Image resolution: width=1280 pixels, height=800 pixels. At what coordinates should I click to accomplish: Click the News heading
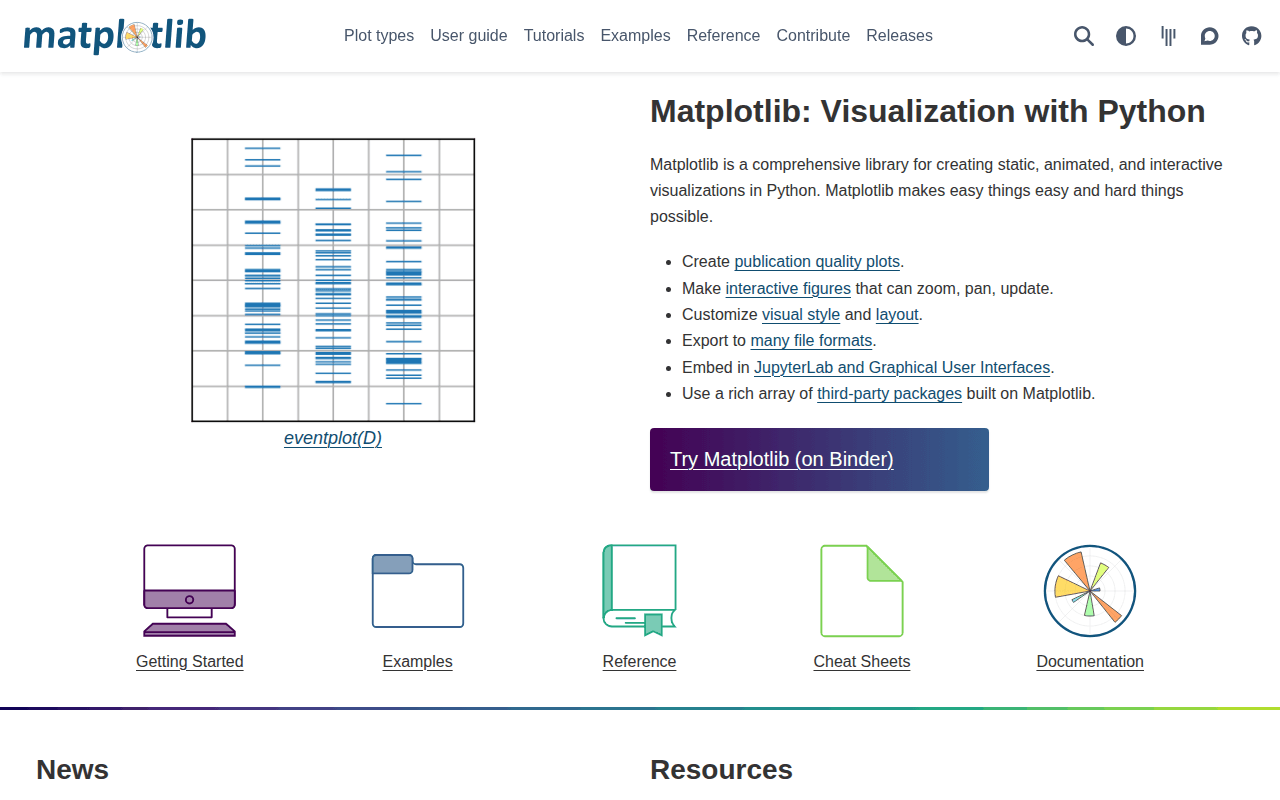pyautogui.click(x=73, y=769)
